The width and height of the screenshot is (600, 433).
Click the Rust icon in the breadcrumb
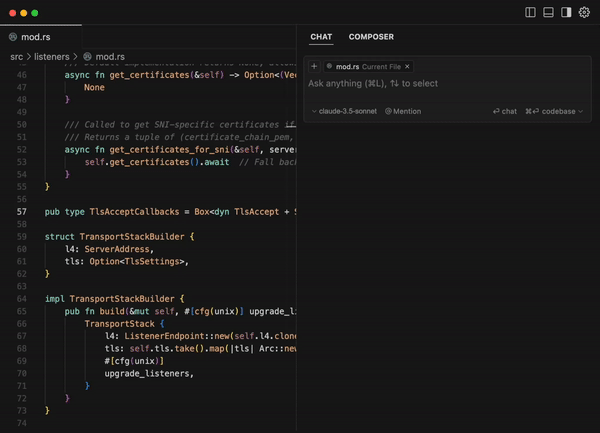click(x=87, y=57)
